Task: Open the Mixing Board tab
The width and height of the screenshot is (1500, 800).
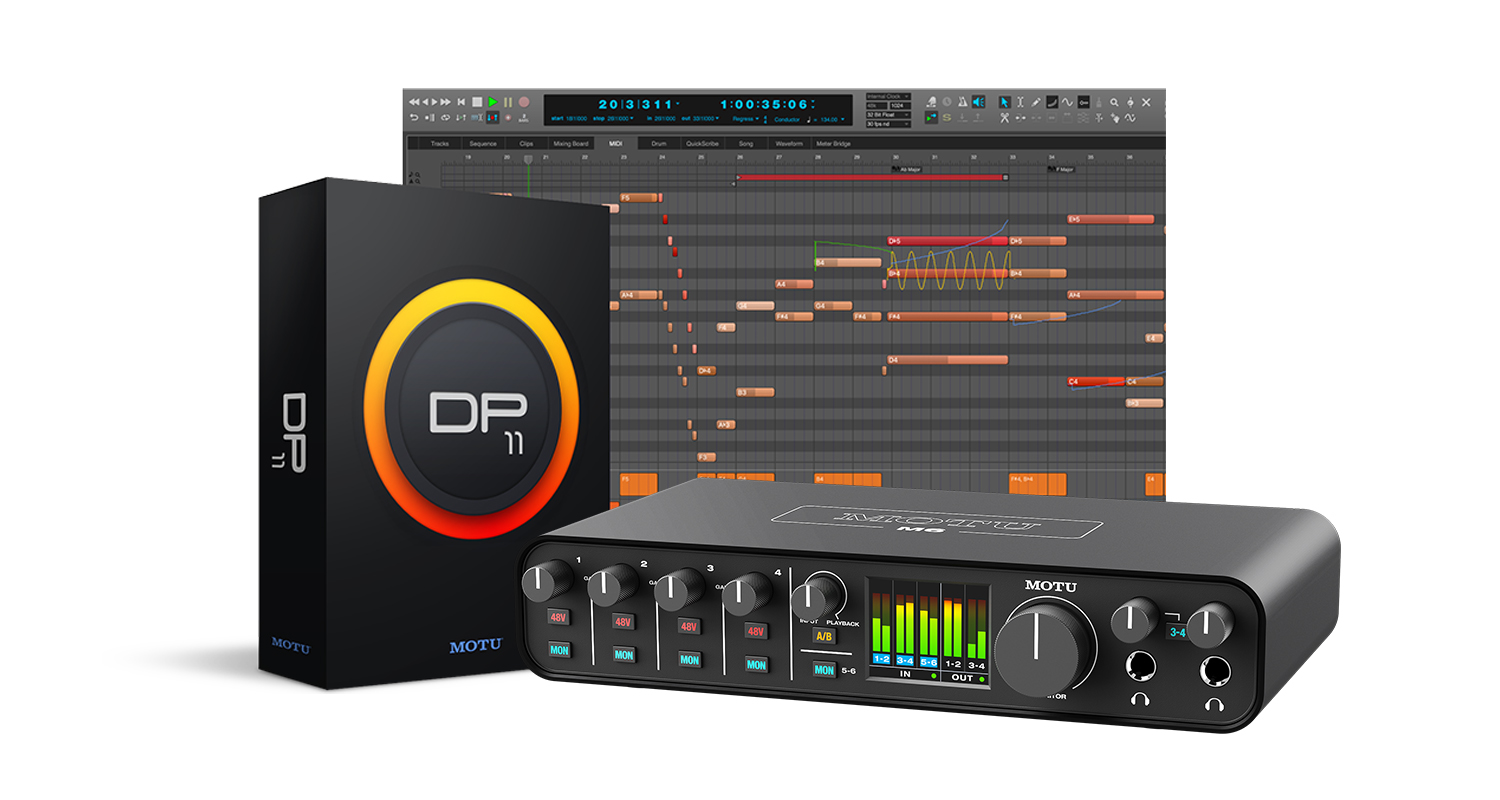Action: [571, 144]
